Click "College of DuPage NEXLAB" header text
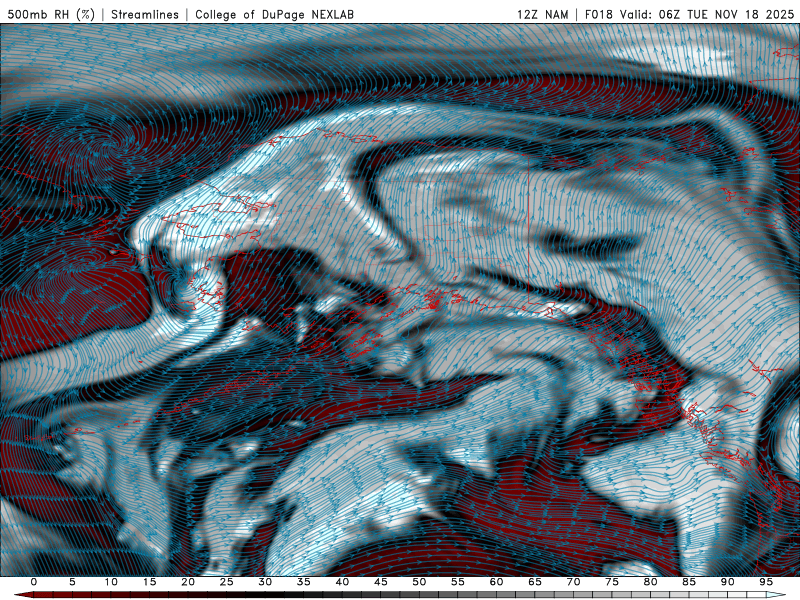 pyautogui.click(x=274, y=15)
